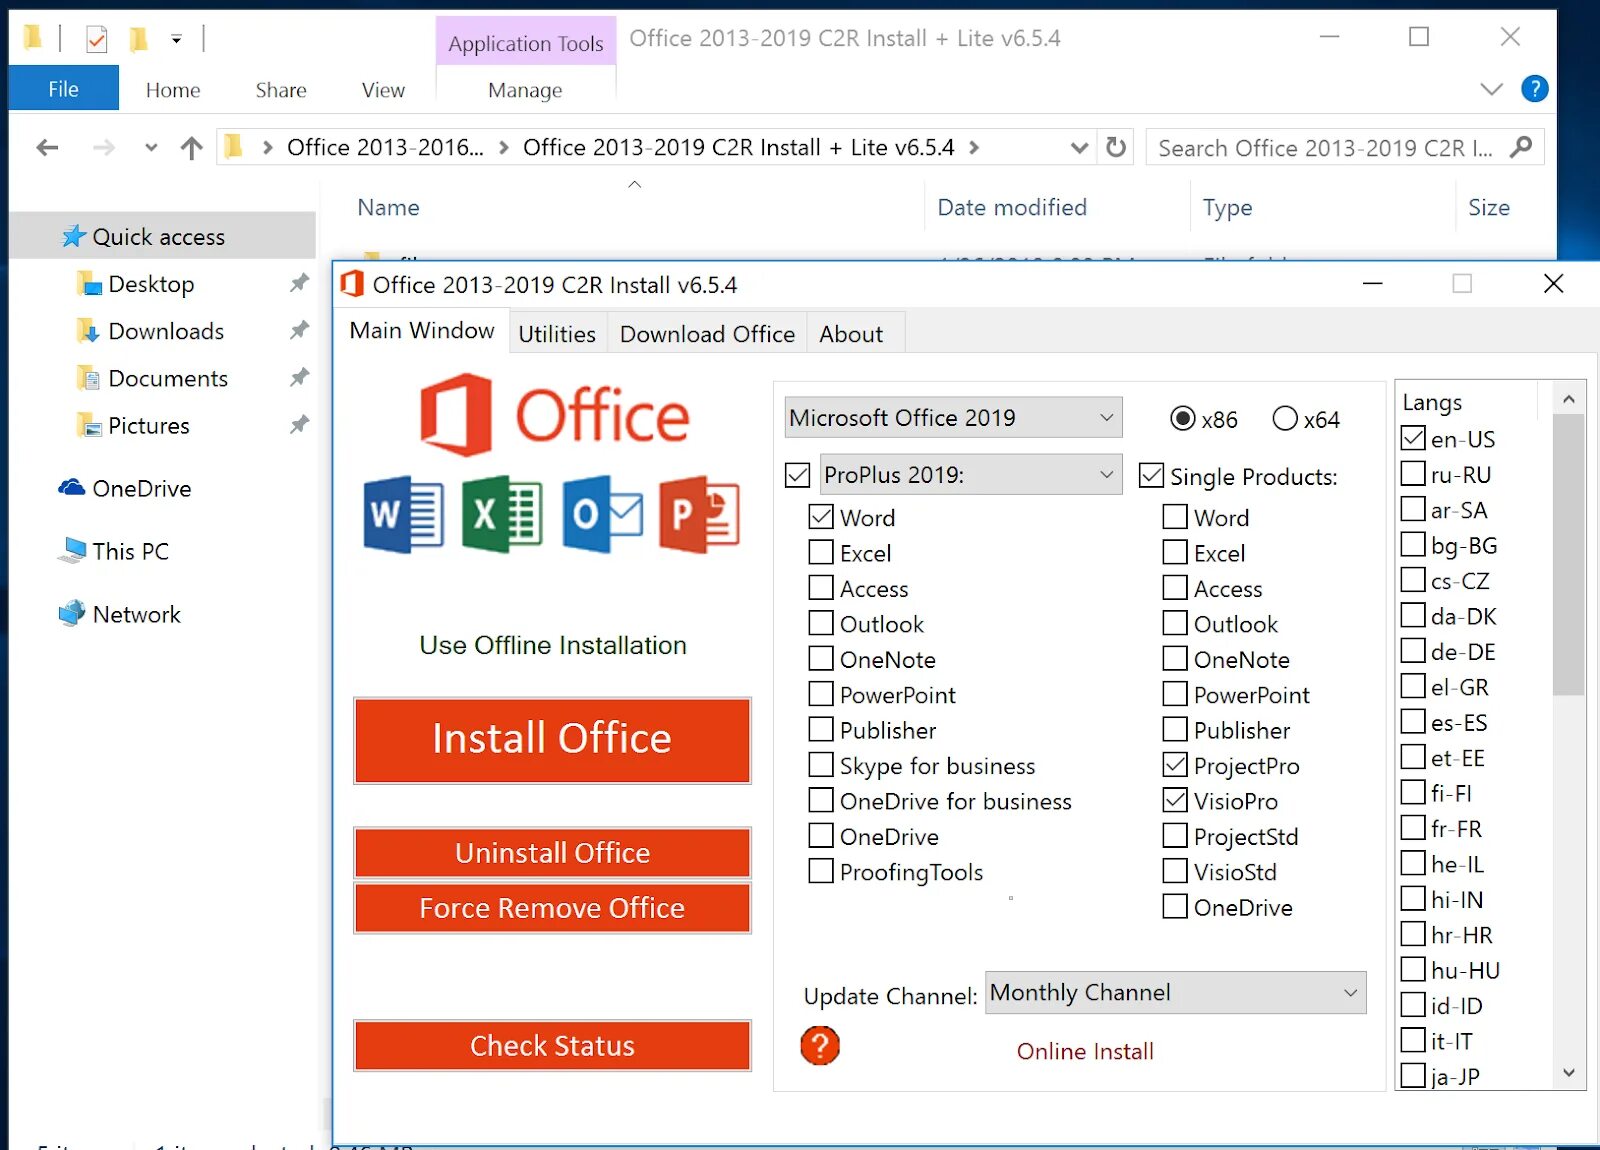Click the Office icon in installer title bar
Viewport: 1600px width, 1150px height.
click(352, 284)
